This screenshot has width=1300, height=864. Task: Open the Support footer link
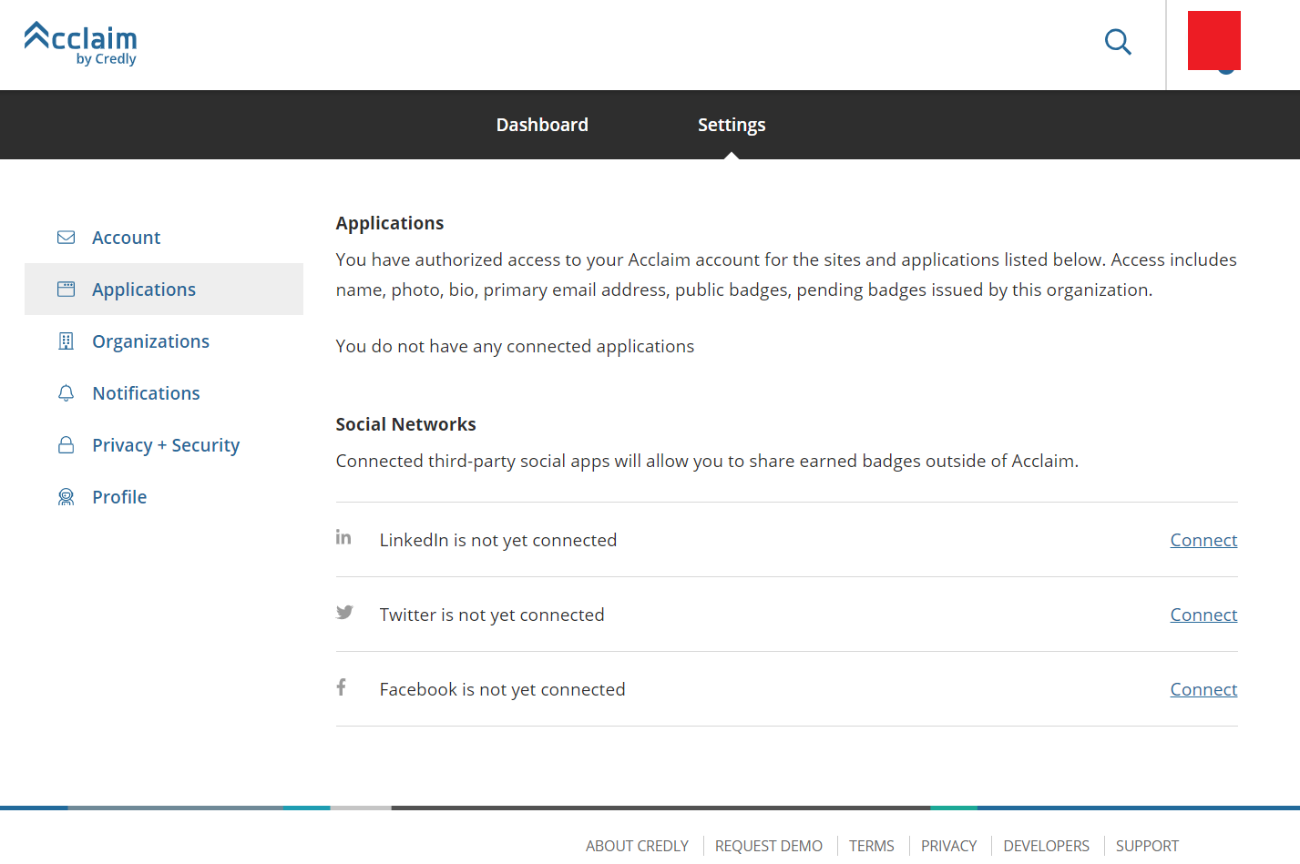(1147, 846)
